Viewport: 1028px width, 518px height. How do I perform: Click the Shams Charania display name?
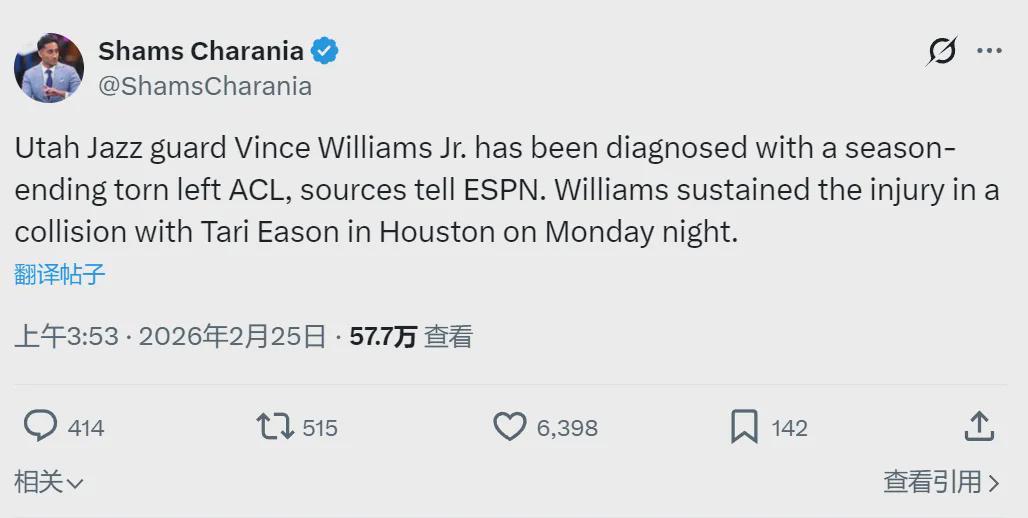click(x=199, y=51)
